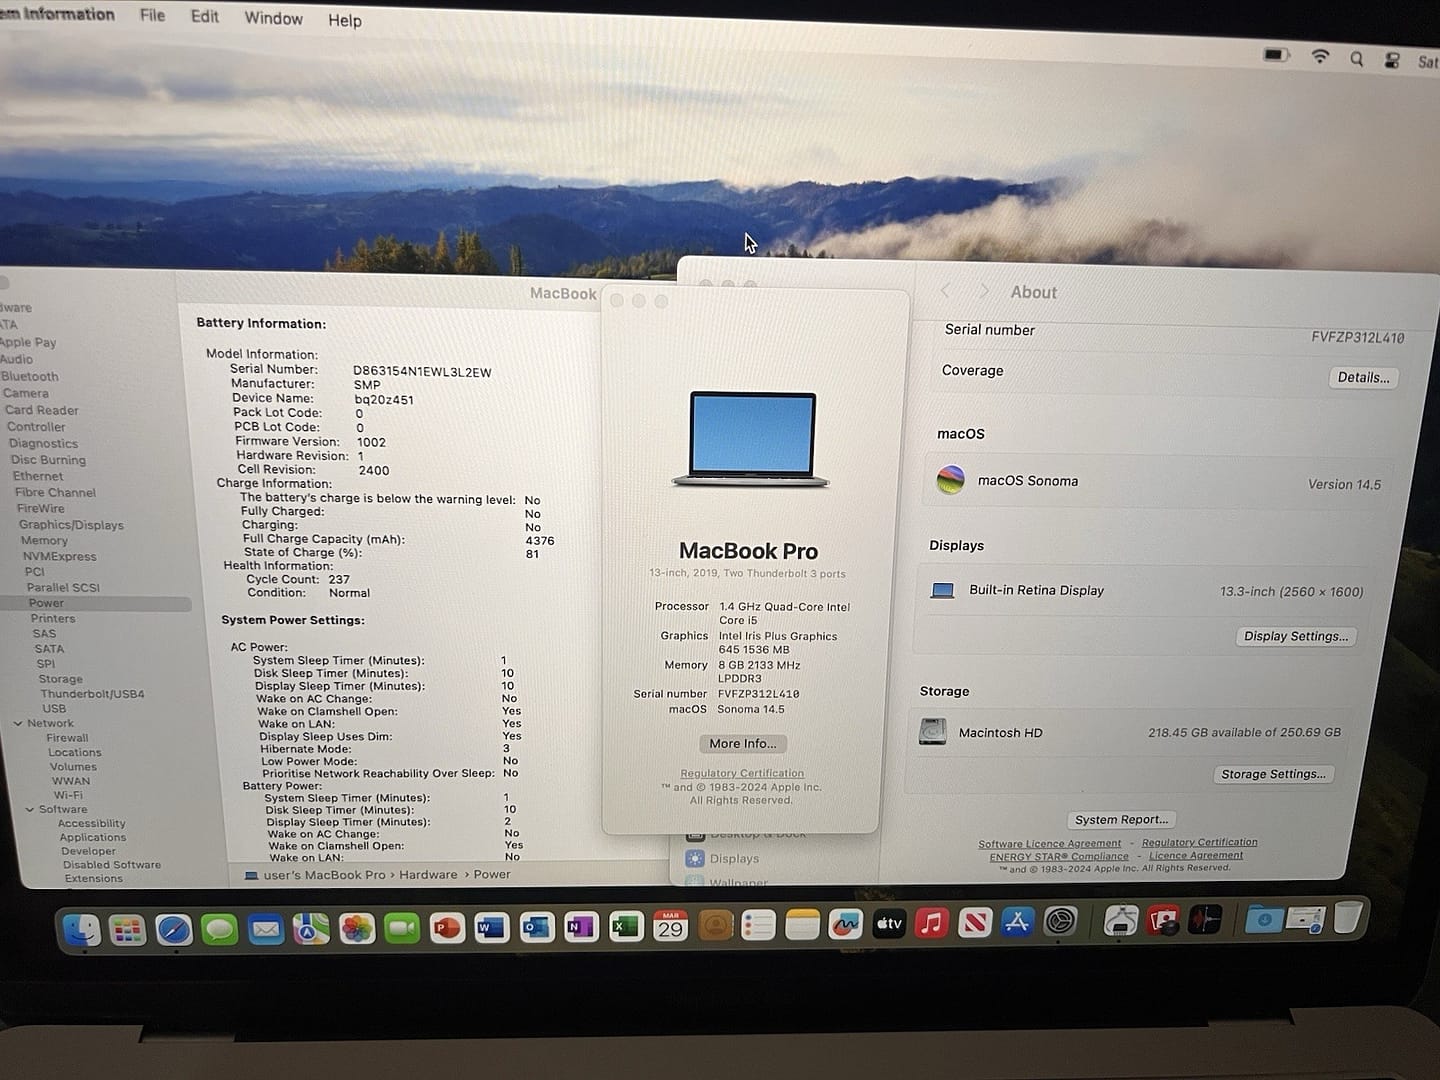Check battery status in menu bar
The height and width of the screenshot is (1080, 1440).
point(1277,55)
